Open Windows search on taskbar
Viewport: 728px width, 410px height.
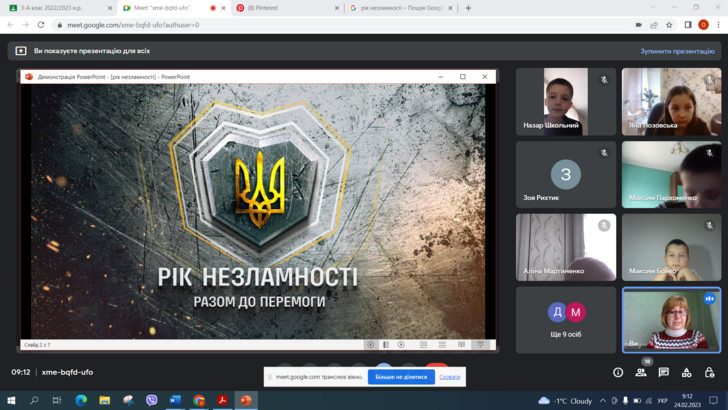[x=34, y=400]
